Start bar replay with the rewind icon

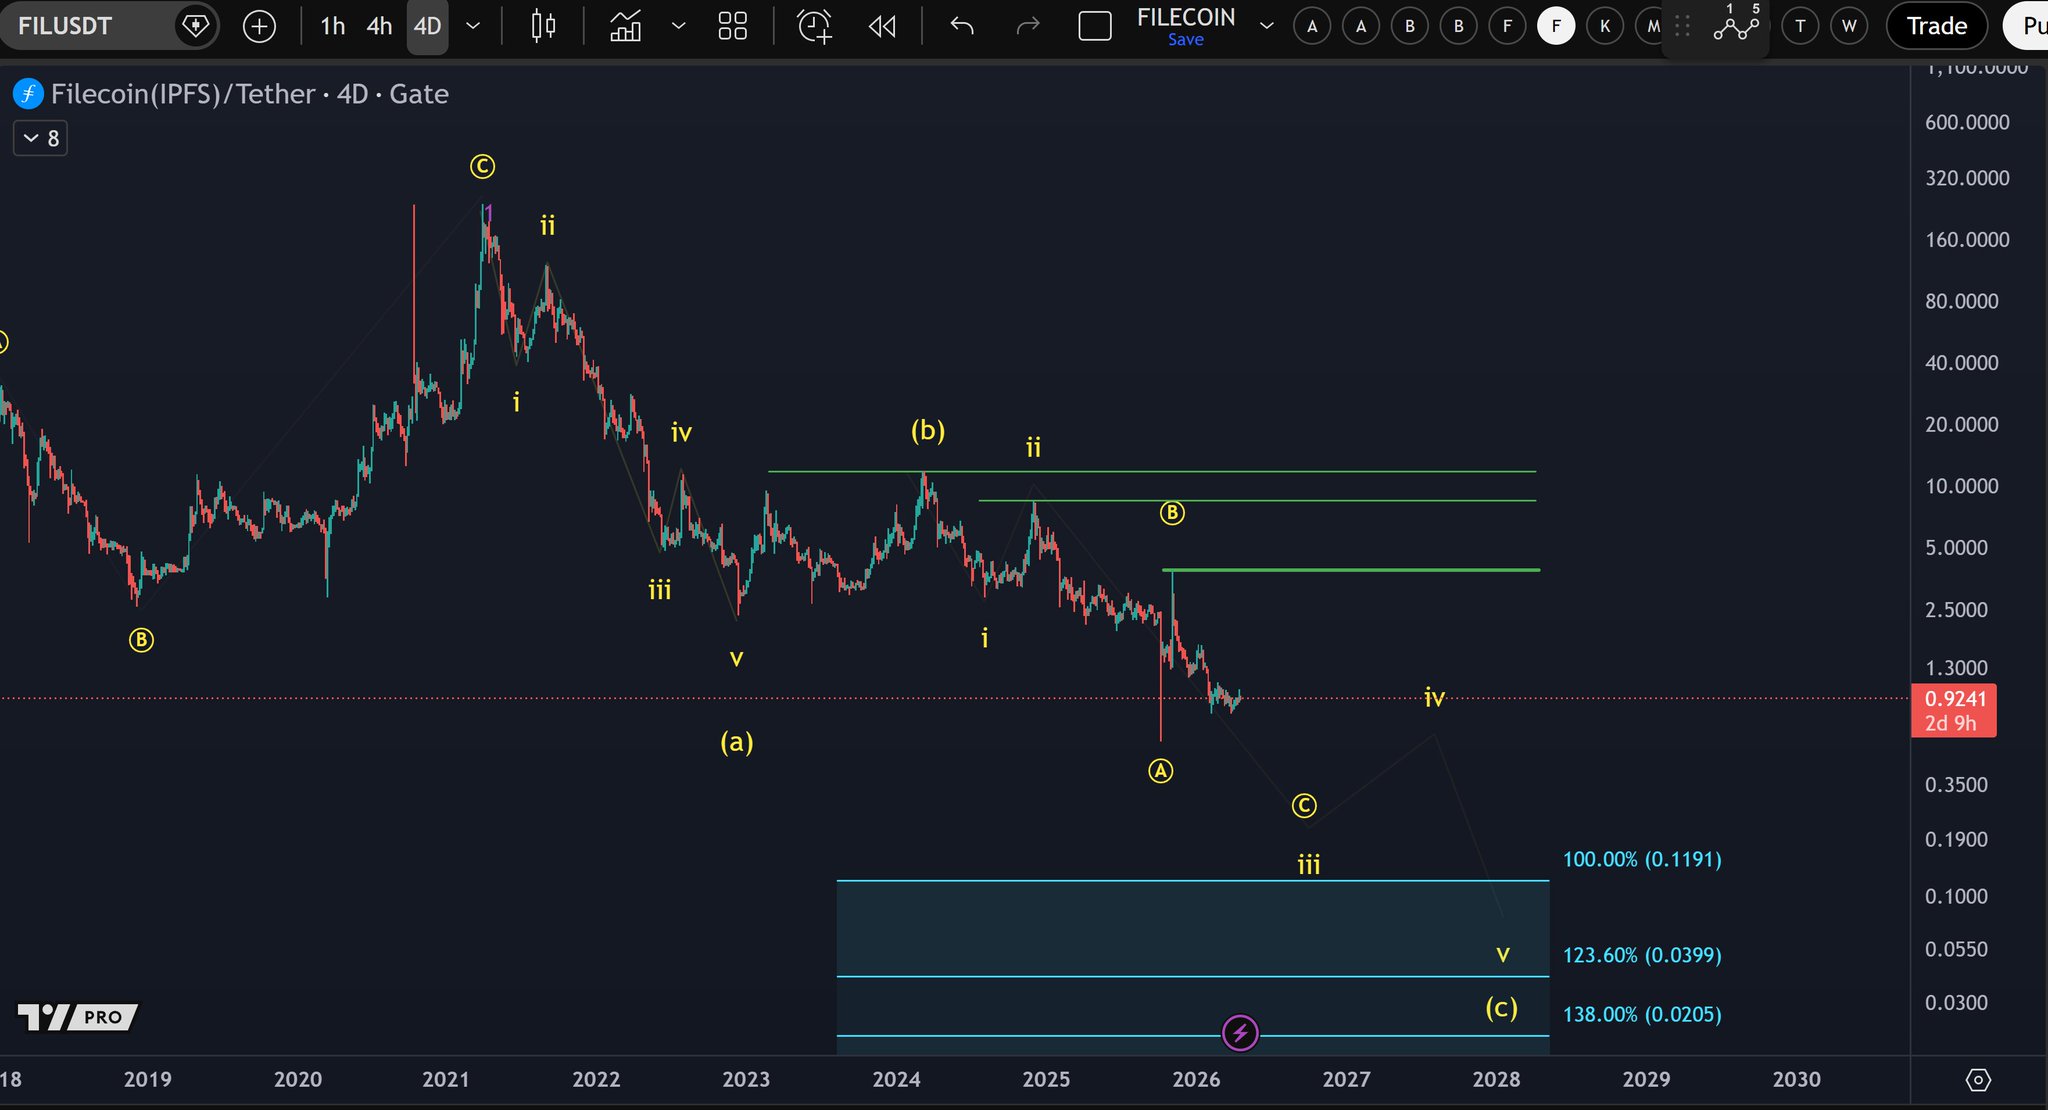(x=882, y=26)
